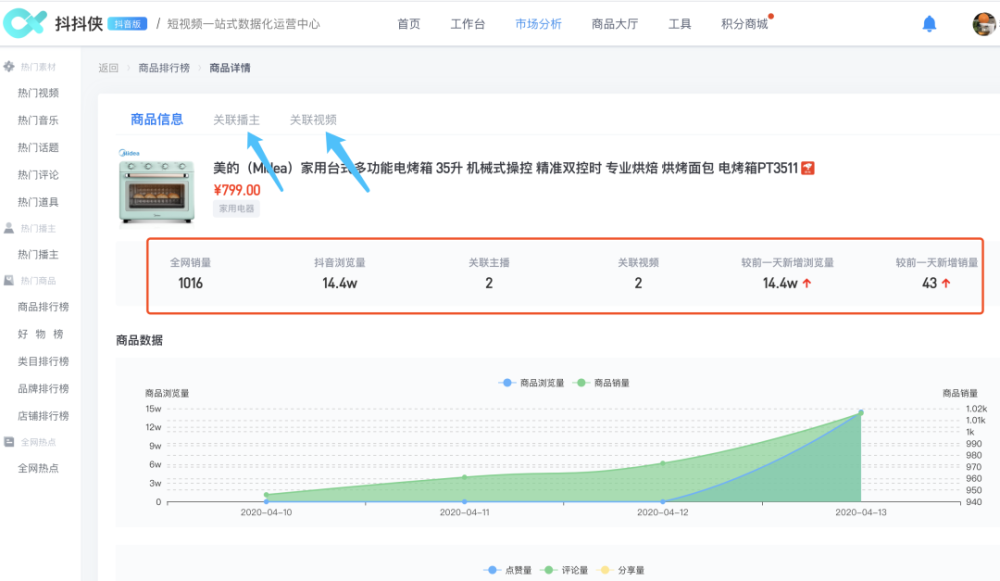Click the 热门素材 gear icon
1000x581 pixels.
pyautogui.click(x=9, y=66)
